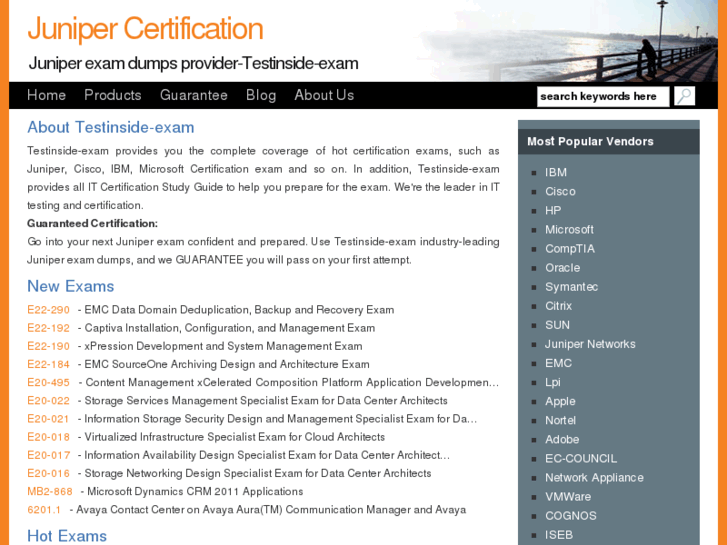Open exam link E20-495
Screen dimensions: 727x545
coord(48,382)
